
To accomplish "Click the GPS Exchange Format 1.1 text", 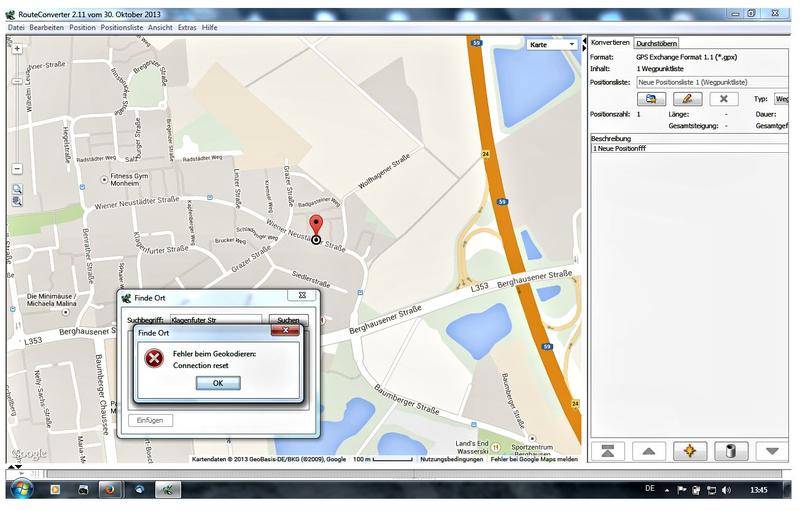I will click(x=686, y=57).
